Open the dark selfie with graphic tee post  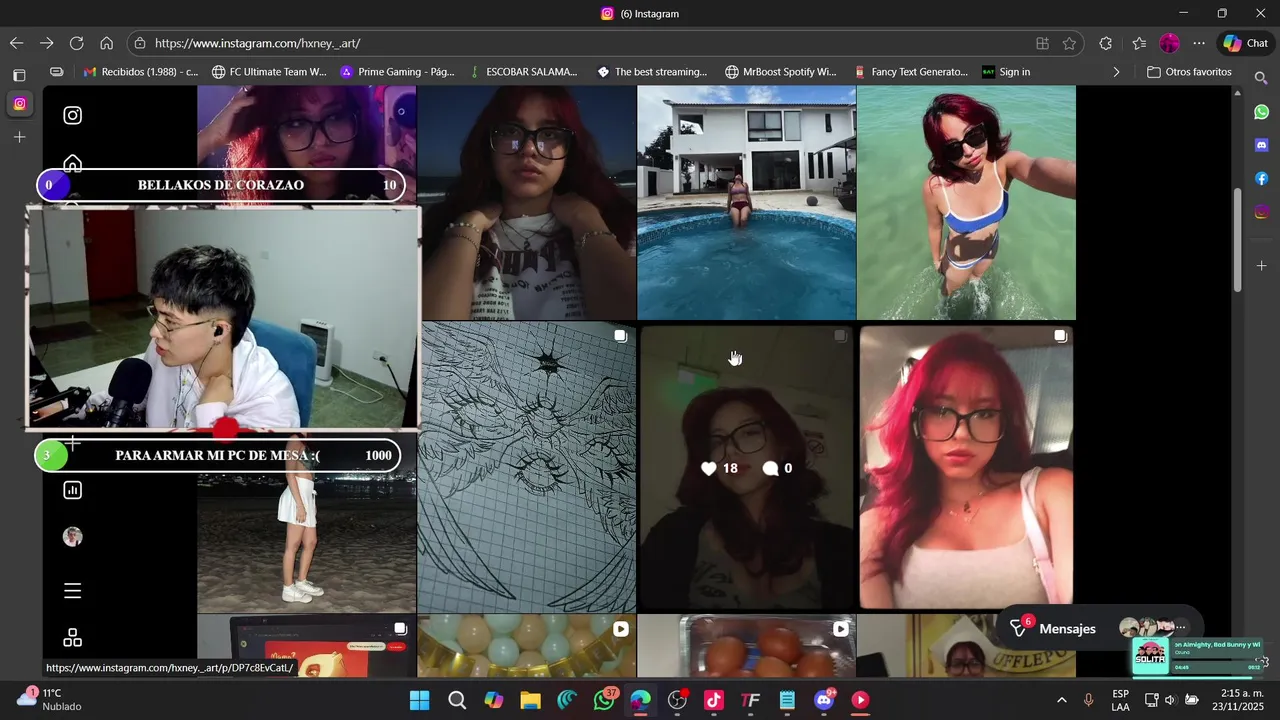526,202
